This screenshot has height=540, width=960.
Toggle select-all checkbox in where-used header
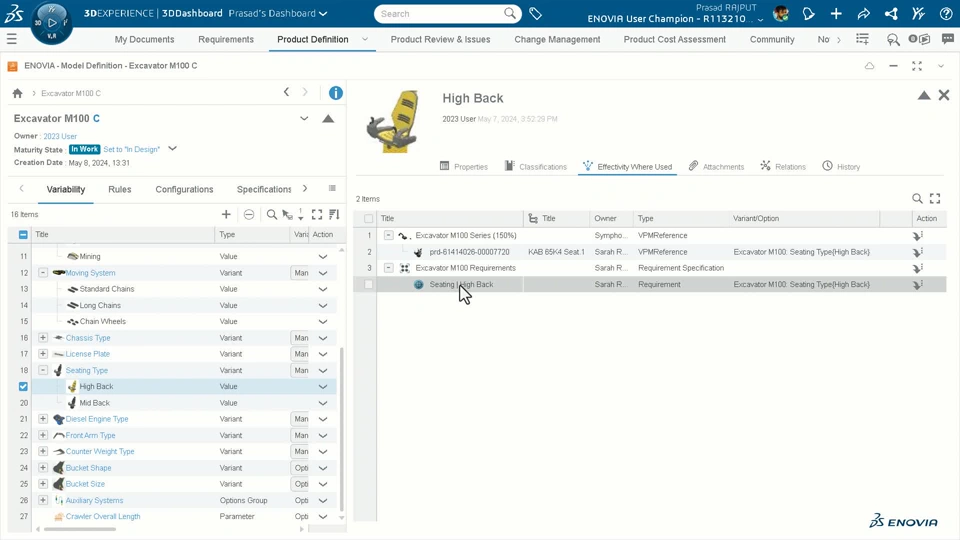[x=369, y=219]
